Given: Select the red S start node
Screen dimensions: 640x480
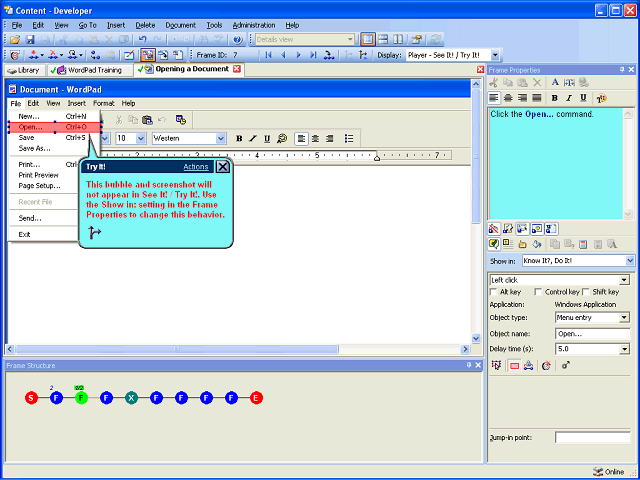Looking at the screenshot, I should coord(31,398).
